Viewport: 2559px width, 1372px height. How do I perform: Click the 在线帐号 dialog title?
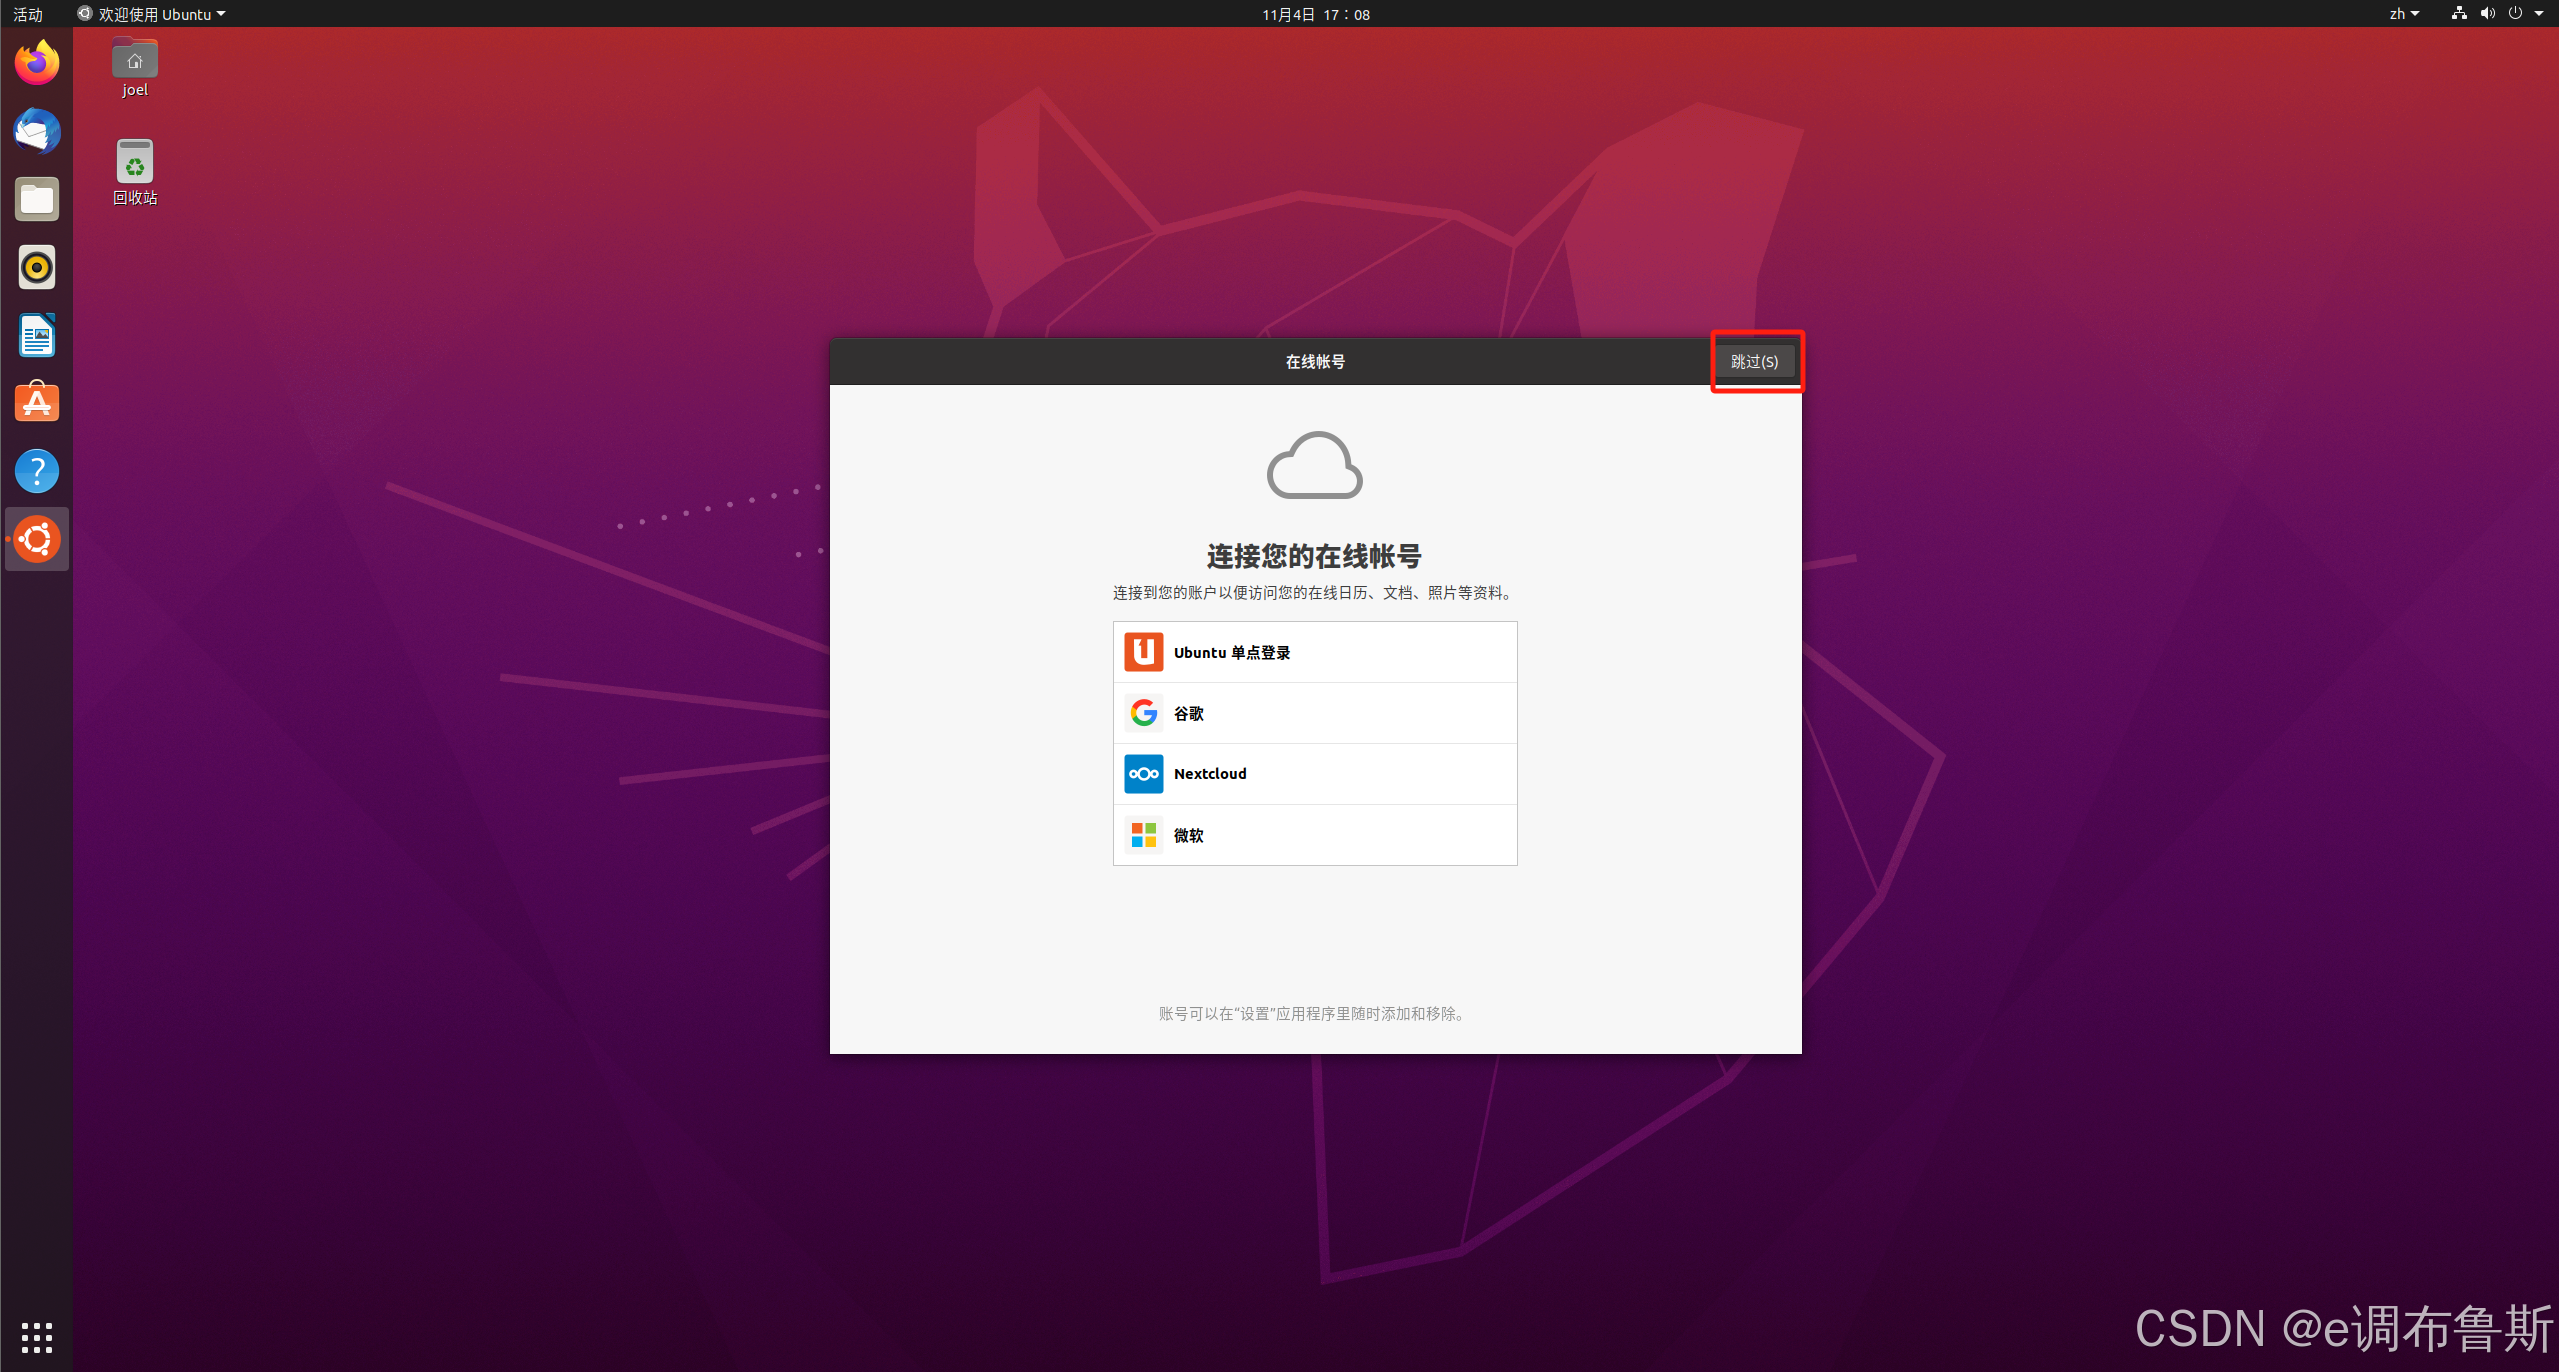coord(1315,361)
